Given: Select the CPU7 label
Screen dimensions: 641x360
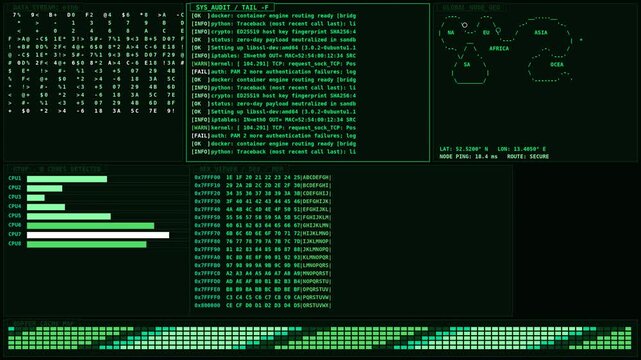Looking at the screenshot, I should [15, 234].
